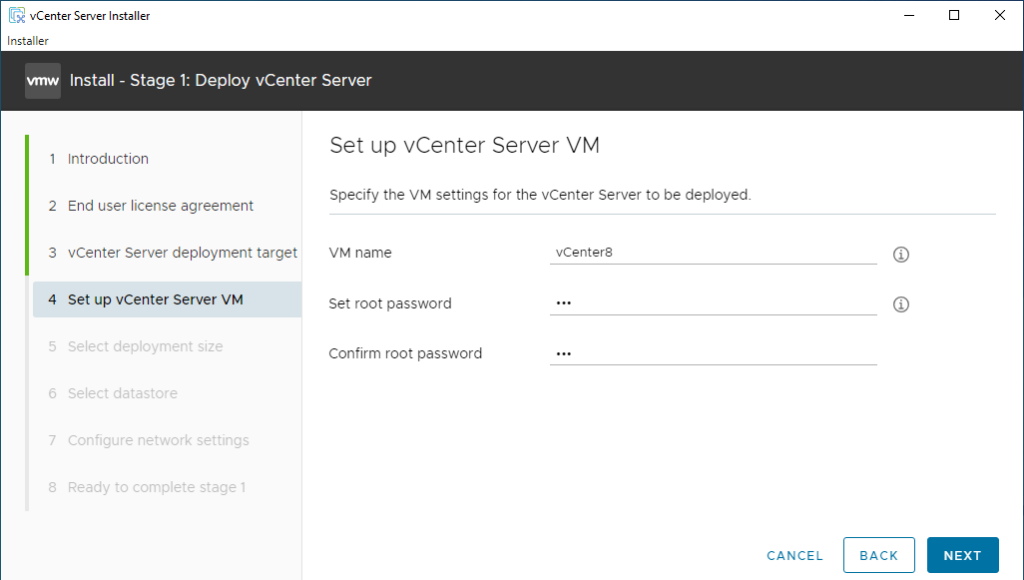Click the NEXT button

(962, 555)
